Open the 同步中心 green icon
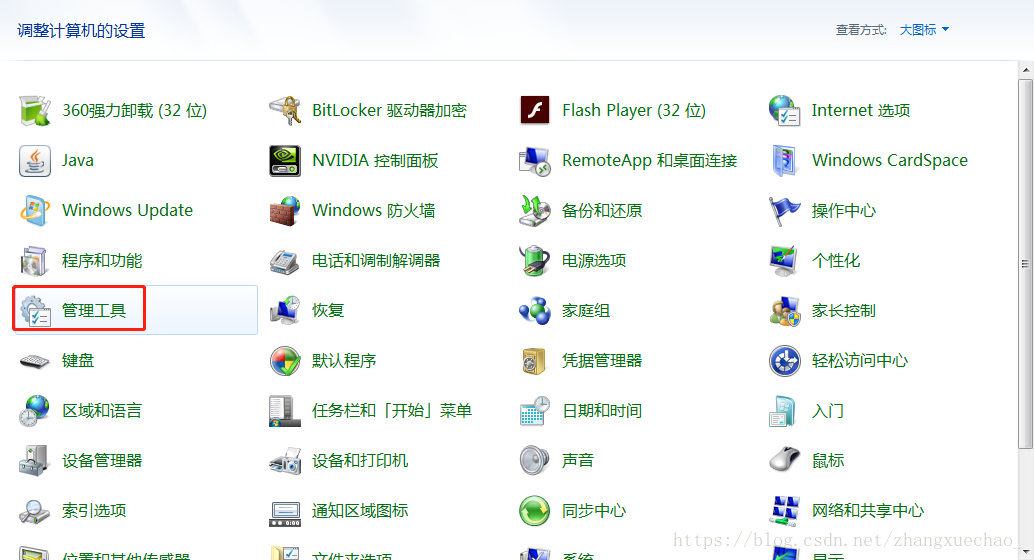Image resolution: width=1034 pixels, height=560 pixels. 535,511
